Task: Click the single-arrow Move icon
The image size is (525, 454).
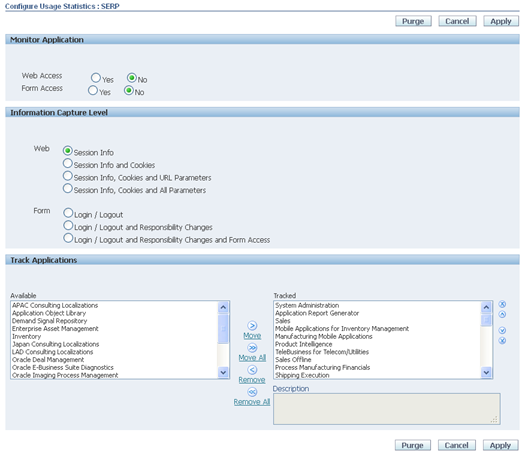Action: [x=252, y=325]
